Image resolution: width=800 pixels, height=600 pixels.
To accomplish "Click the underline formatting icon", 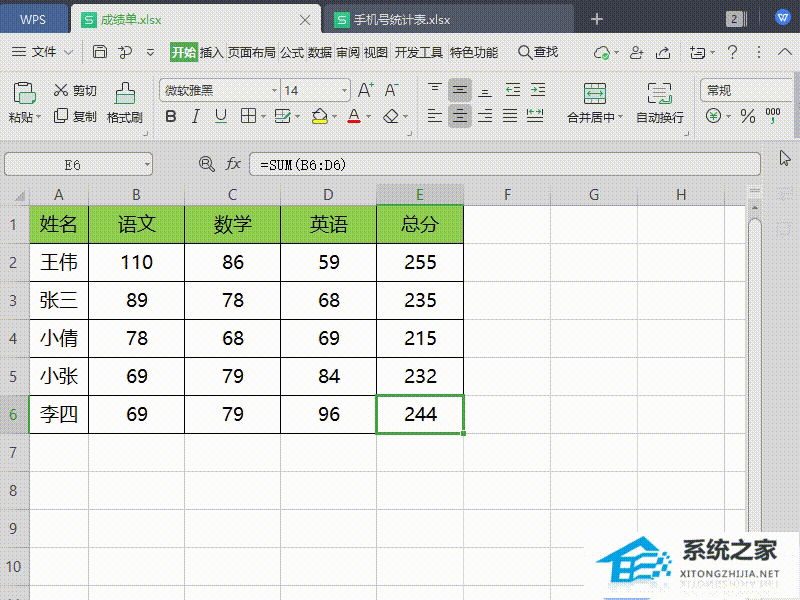I will tap(220, 116).
